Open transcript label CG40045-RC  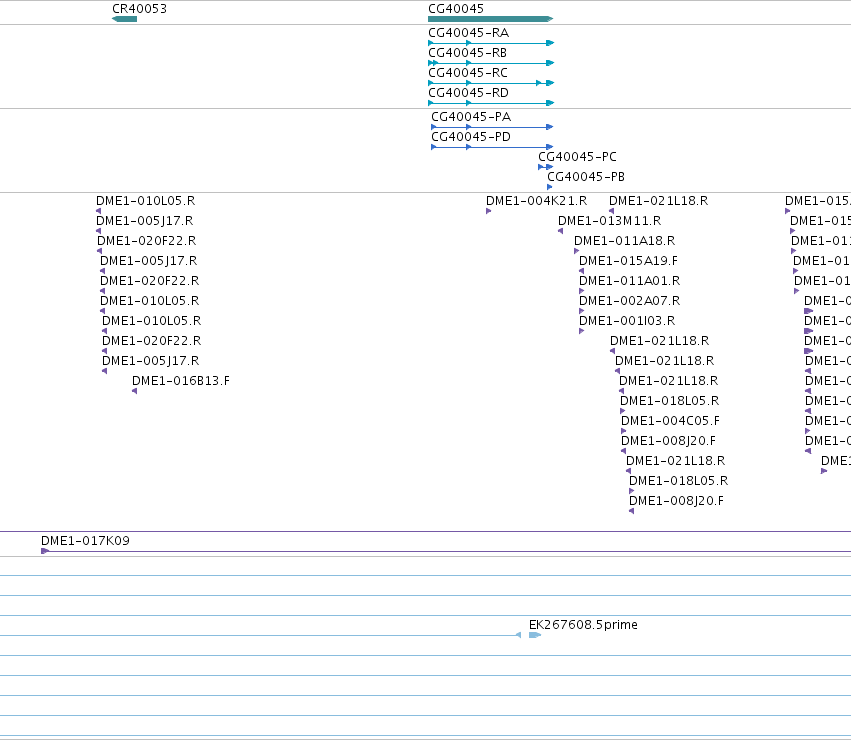click(x=468, y=73)
